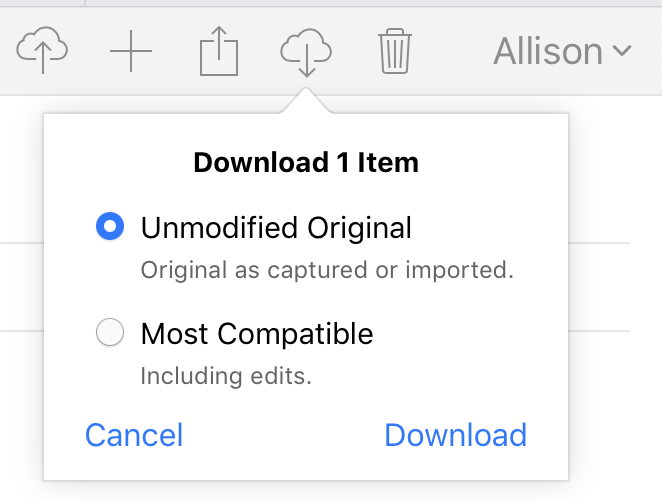Open the share icon in toolbar
Screen dimensions: 662x500
(x=219, y=50)
